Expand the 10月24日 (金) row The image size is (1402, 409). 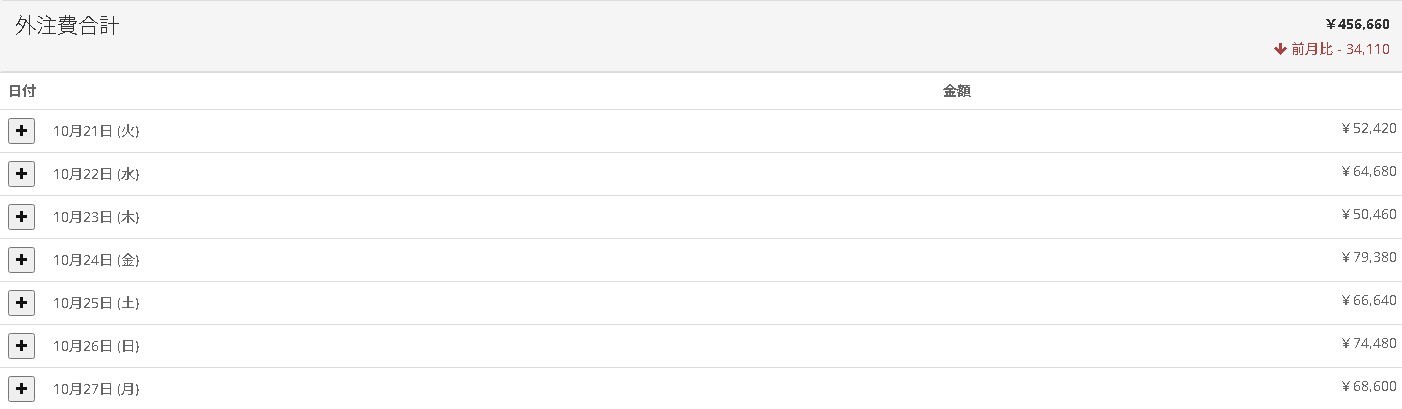[21, 260]
